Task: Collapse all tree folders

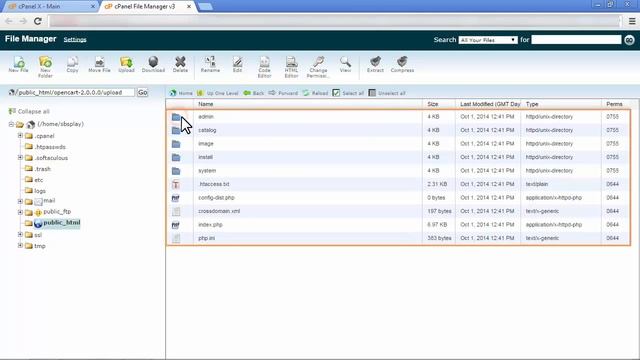Action: (x=29, y=111)
